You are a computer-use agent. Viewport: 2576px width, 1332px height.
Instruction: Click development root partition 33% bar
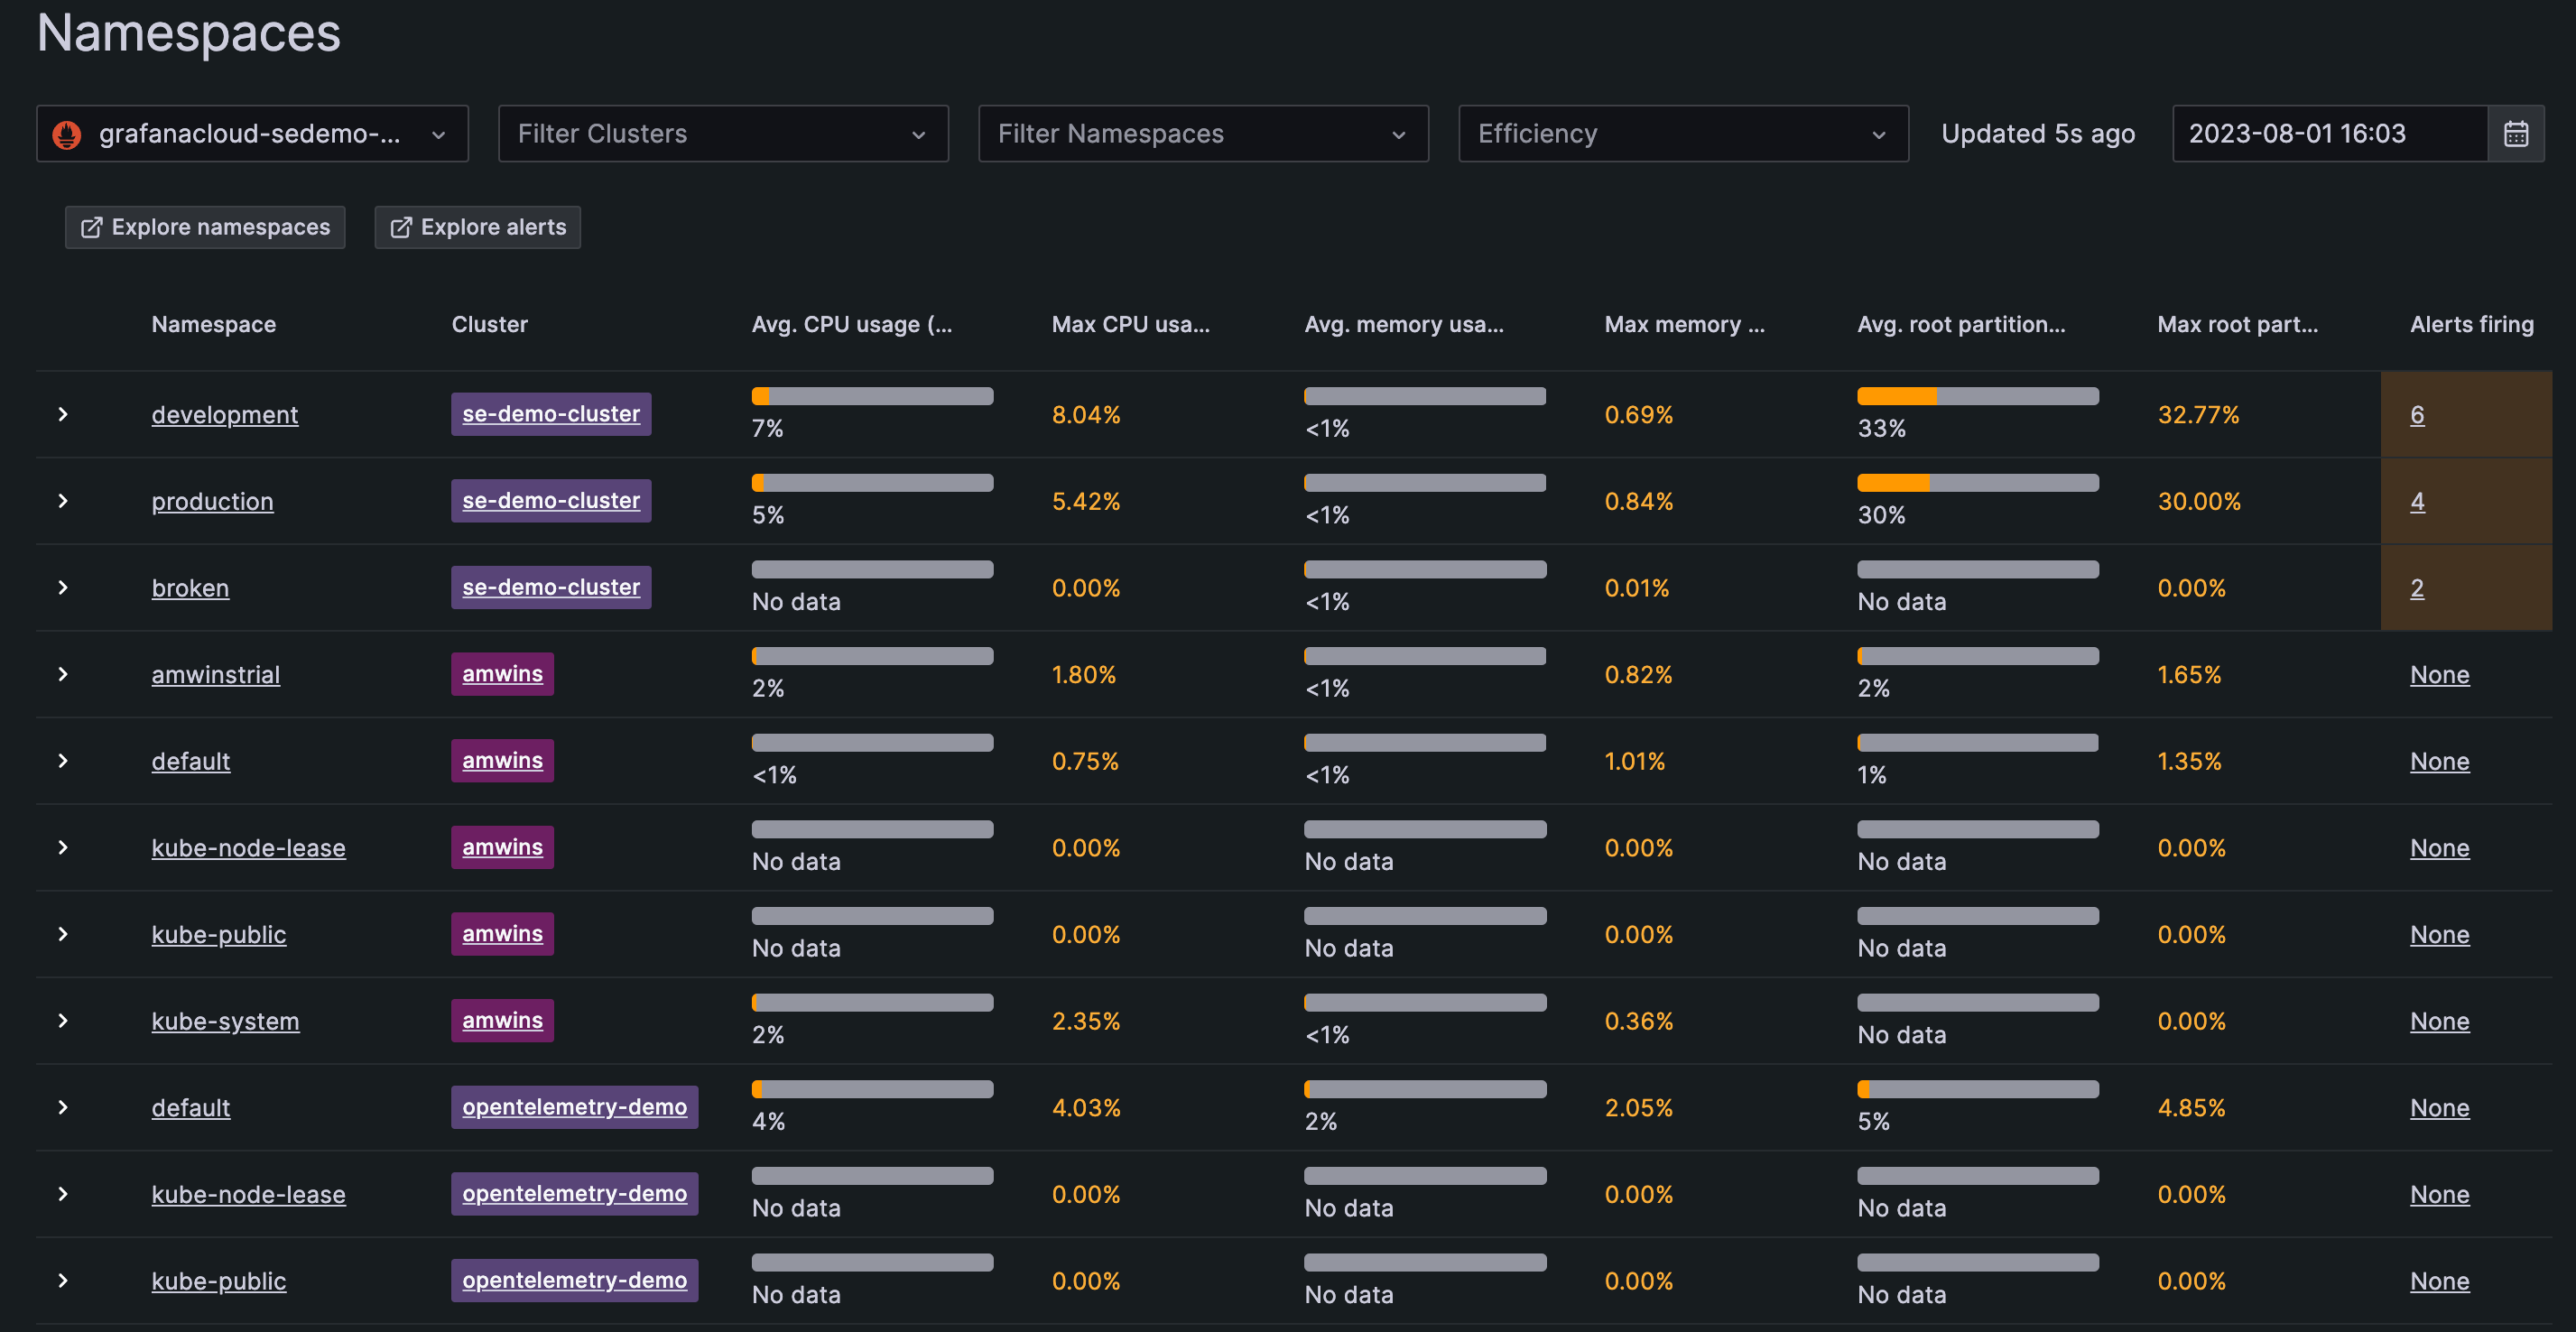(1978, 396)
